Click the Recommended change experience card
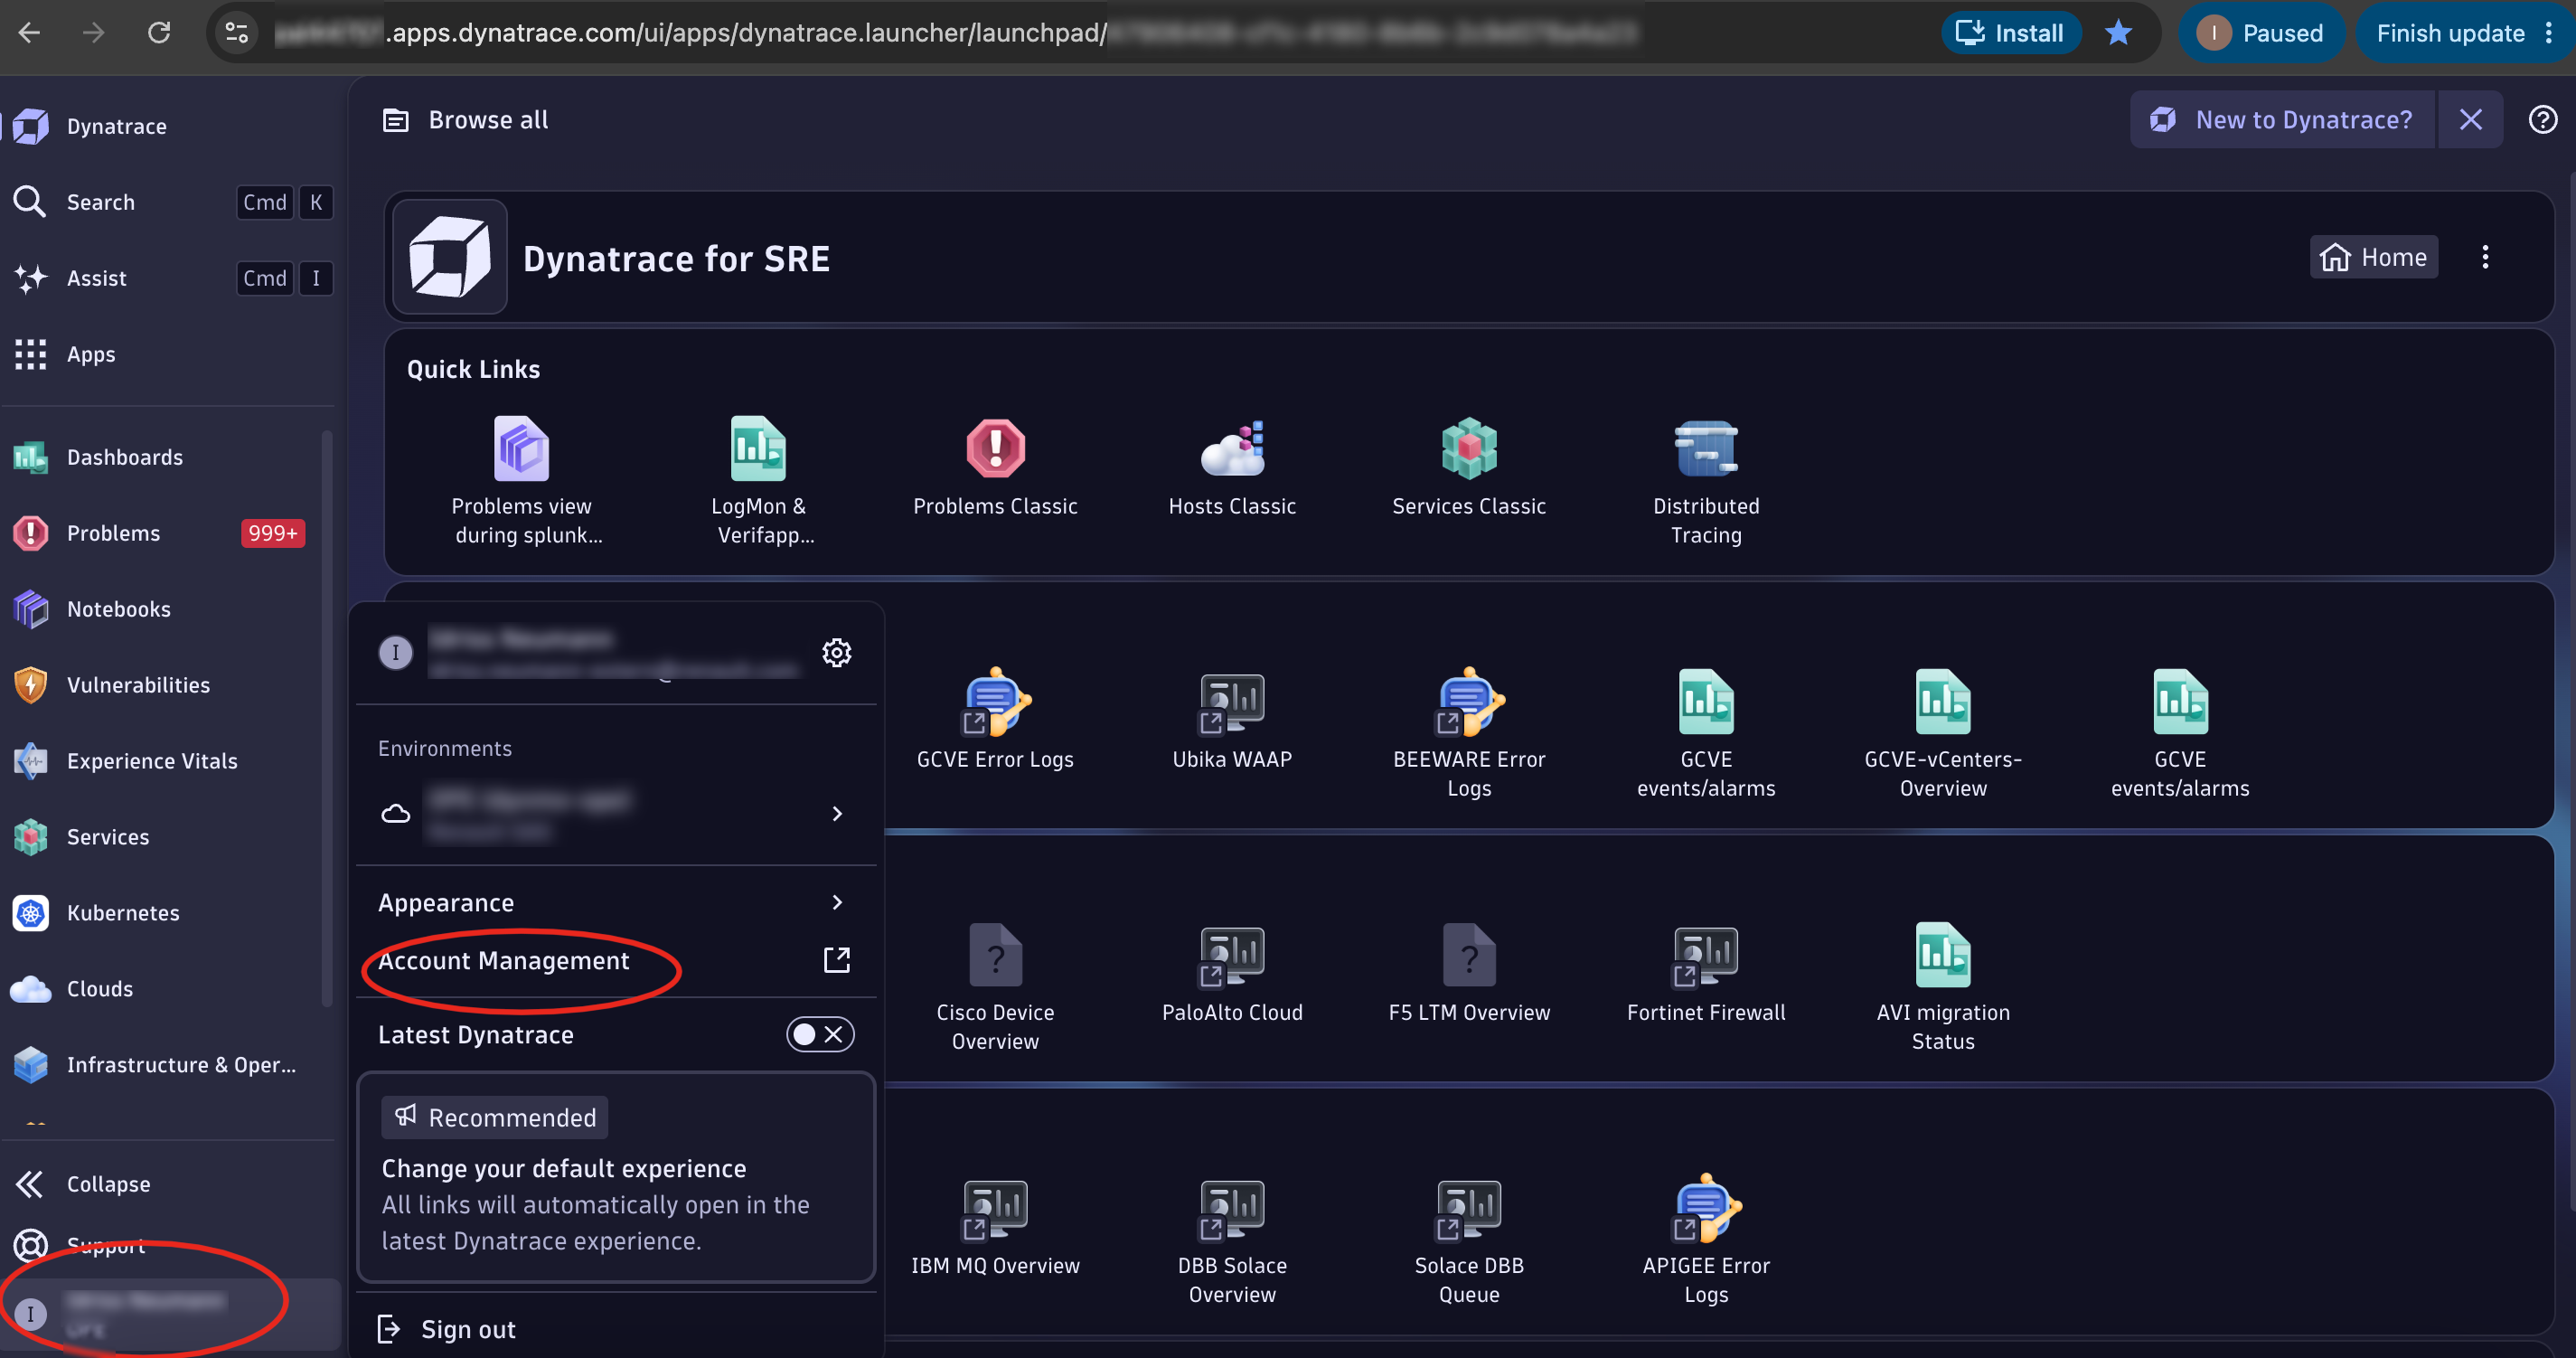 [x=616, y=1177]
